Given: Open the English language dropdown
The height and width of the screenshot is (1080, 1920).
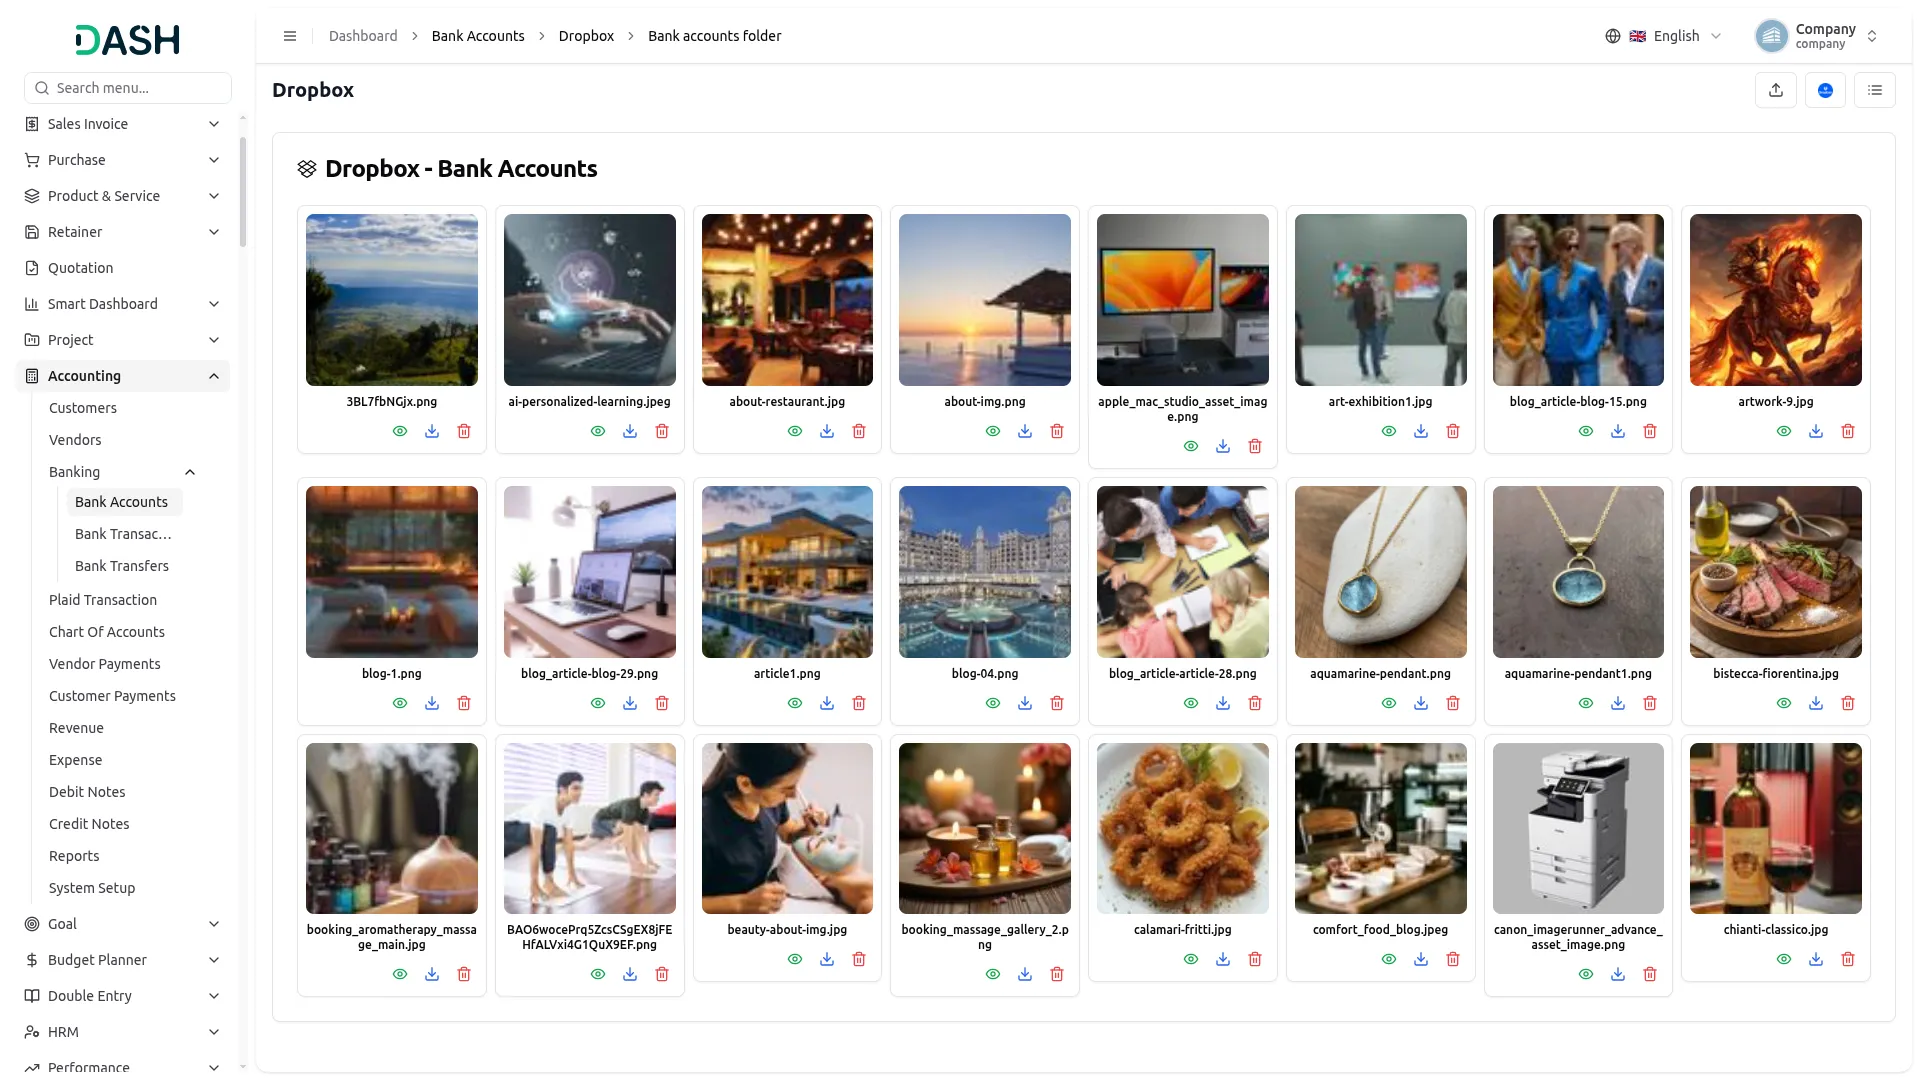Looking at the screenshot, I should click(x=1663, y=36).
